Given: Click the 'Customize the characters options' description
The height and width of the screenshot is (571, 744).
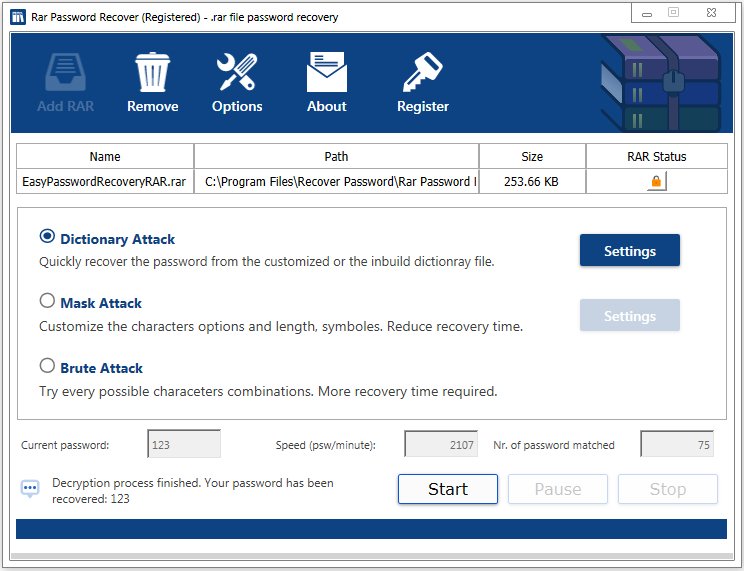Looking at the screenshot, I should (x=281, y=327).
